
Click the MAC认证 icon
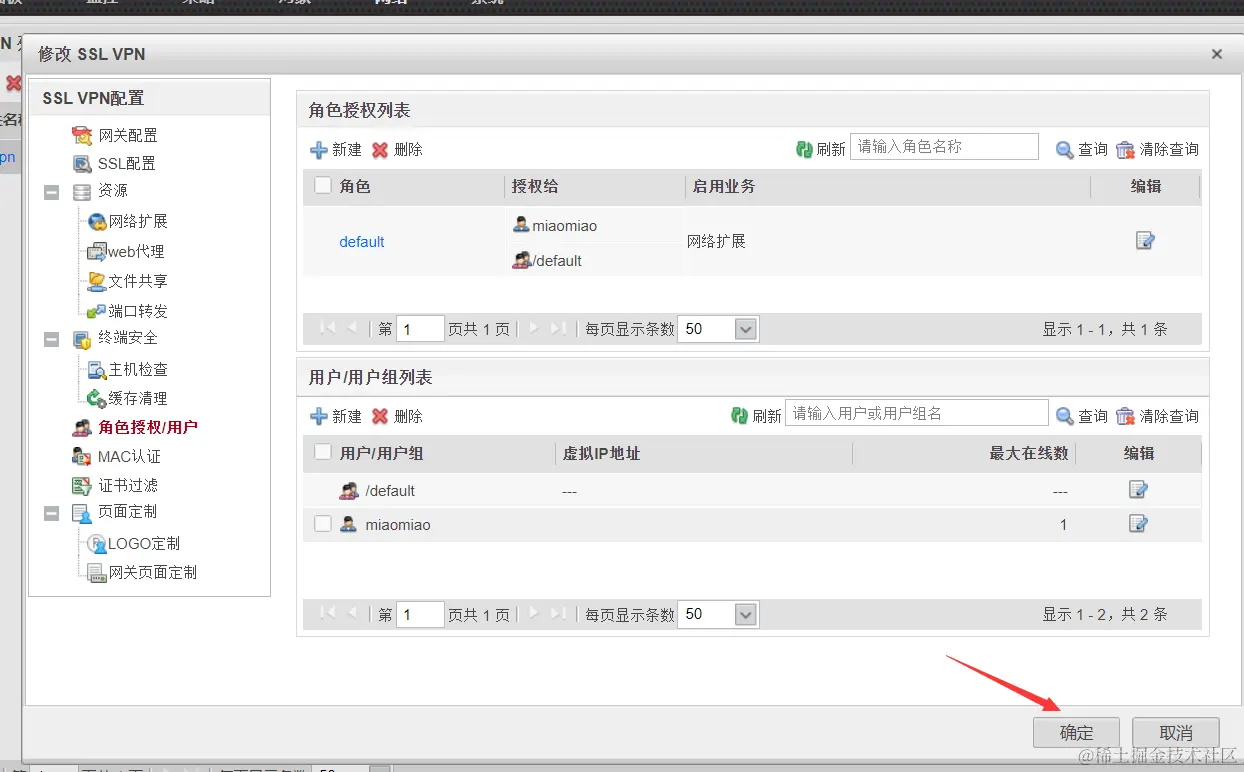82,456
